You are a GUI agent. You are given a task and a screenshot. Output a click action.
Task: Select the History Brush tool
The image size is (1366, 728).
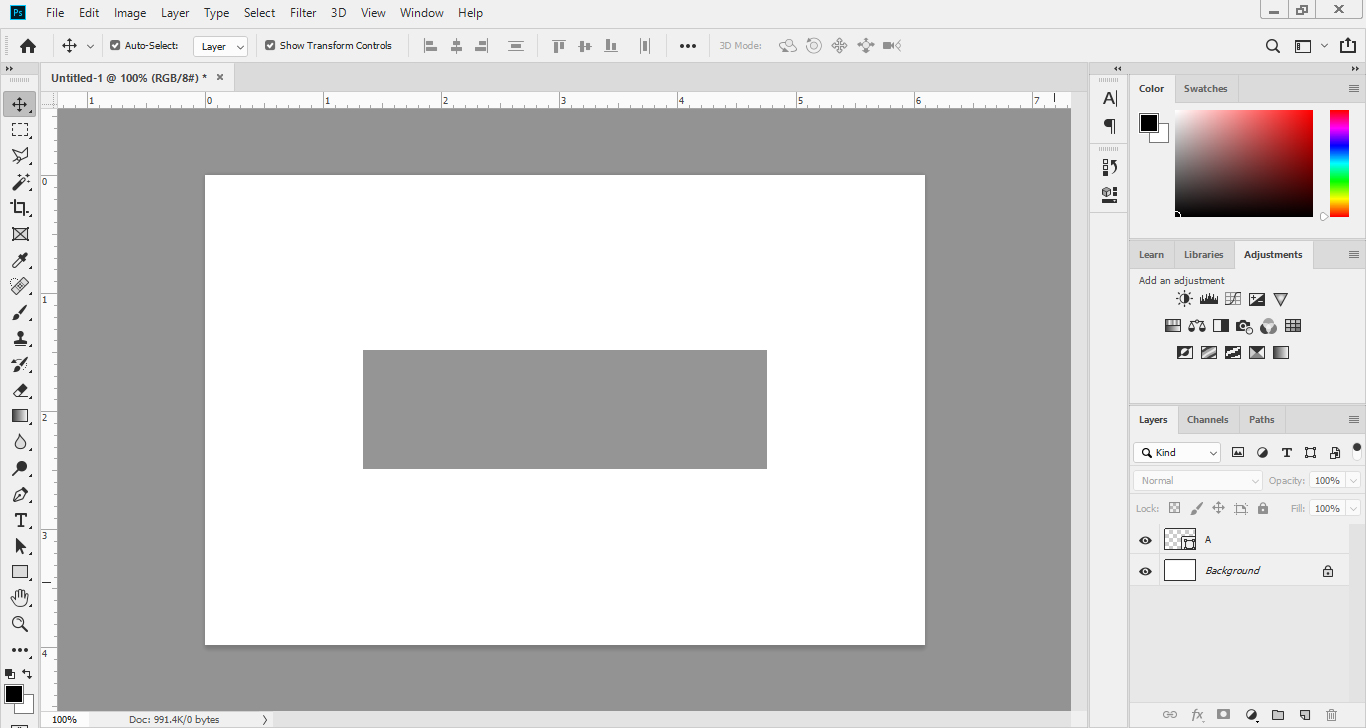point(19,364)
